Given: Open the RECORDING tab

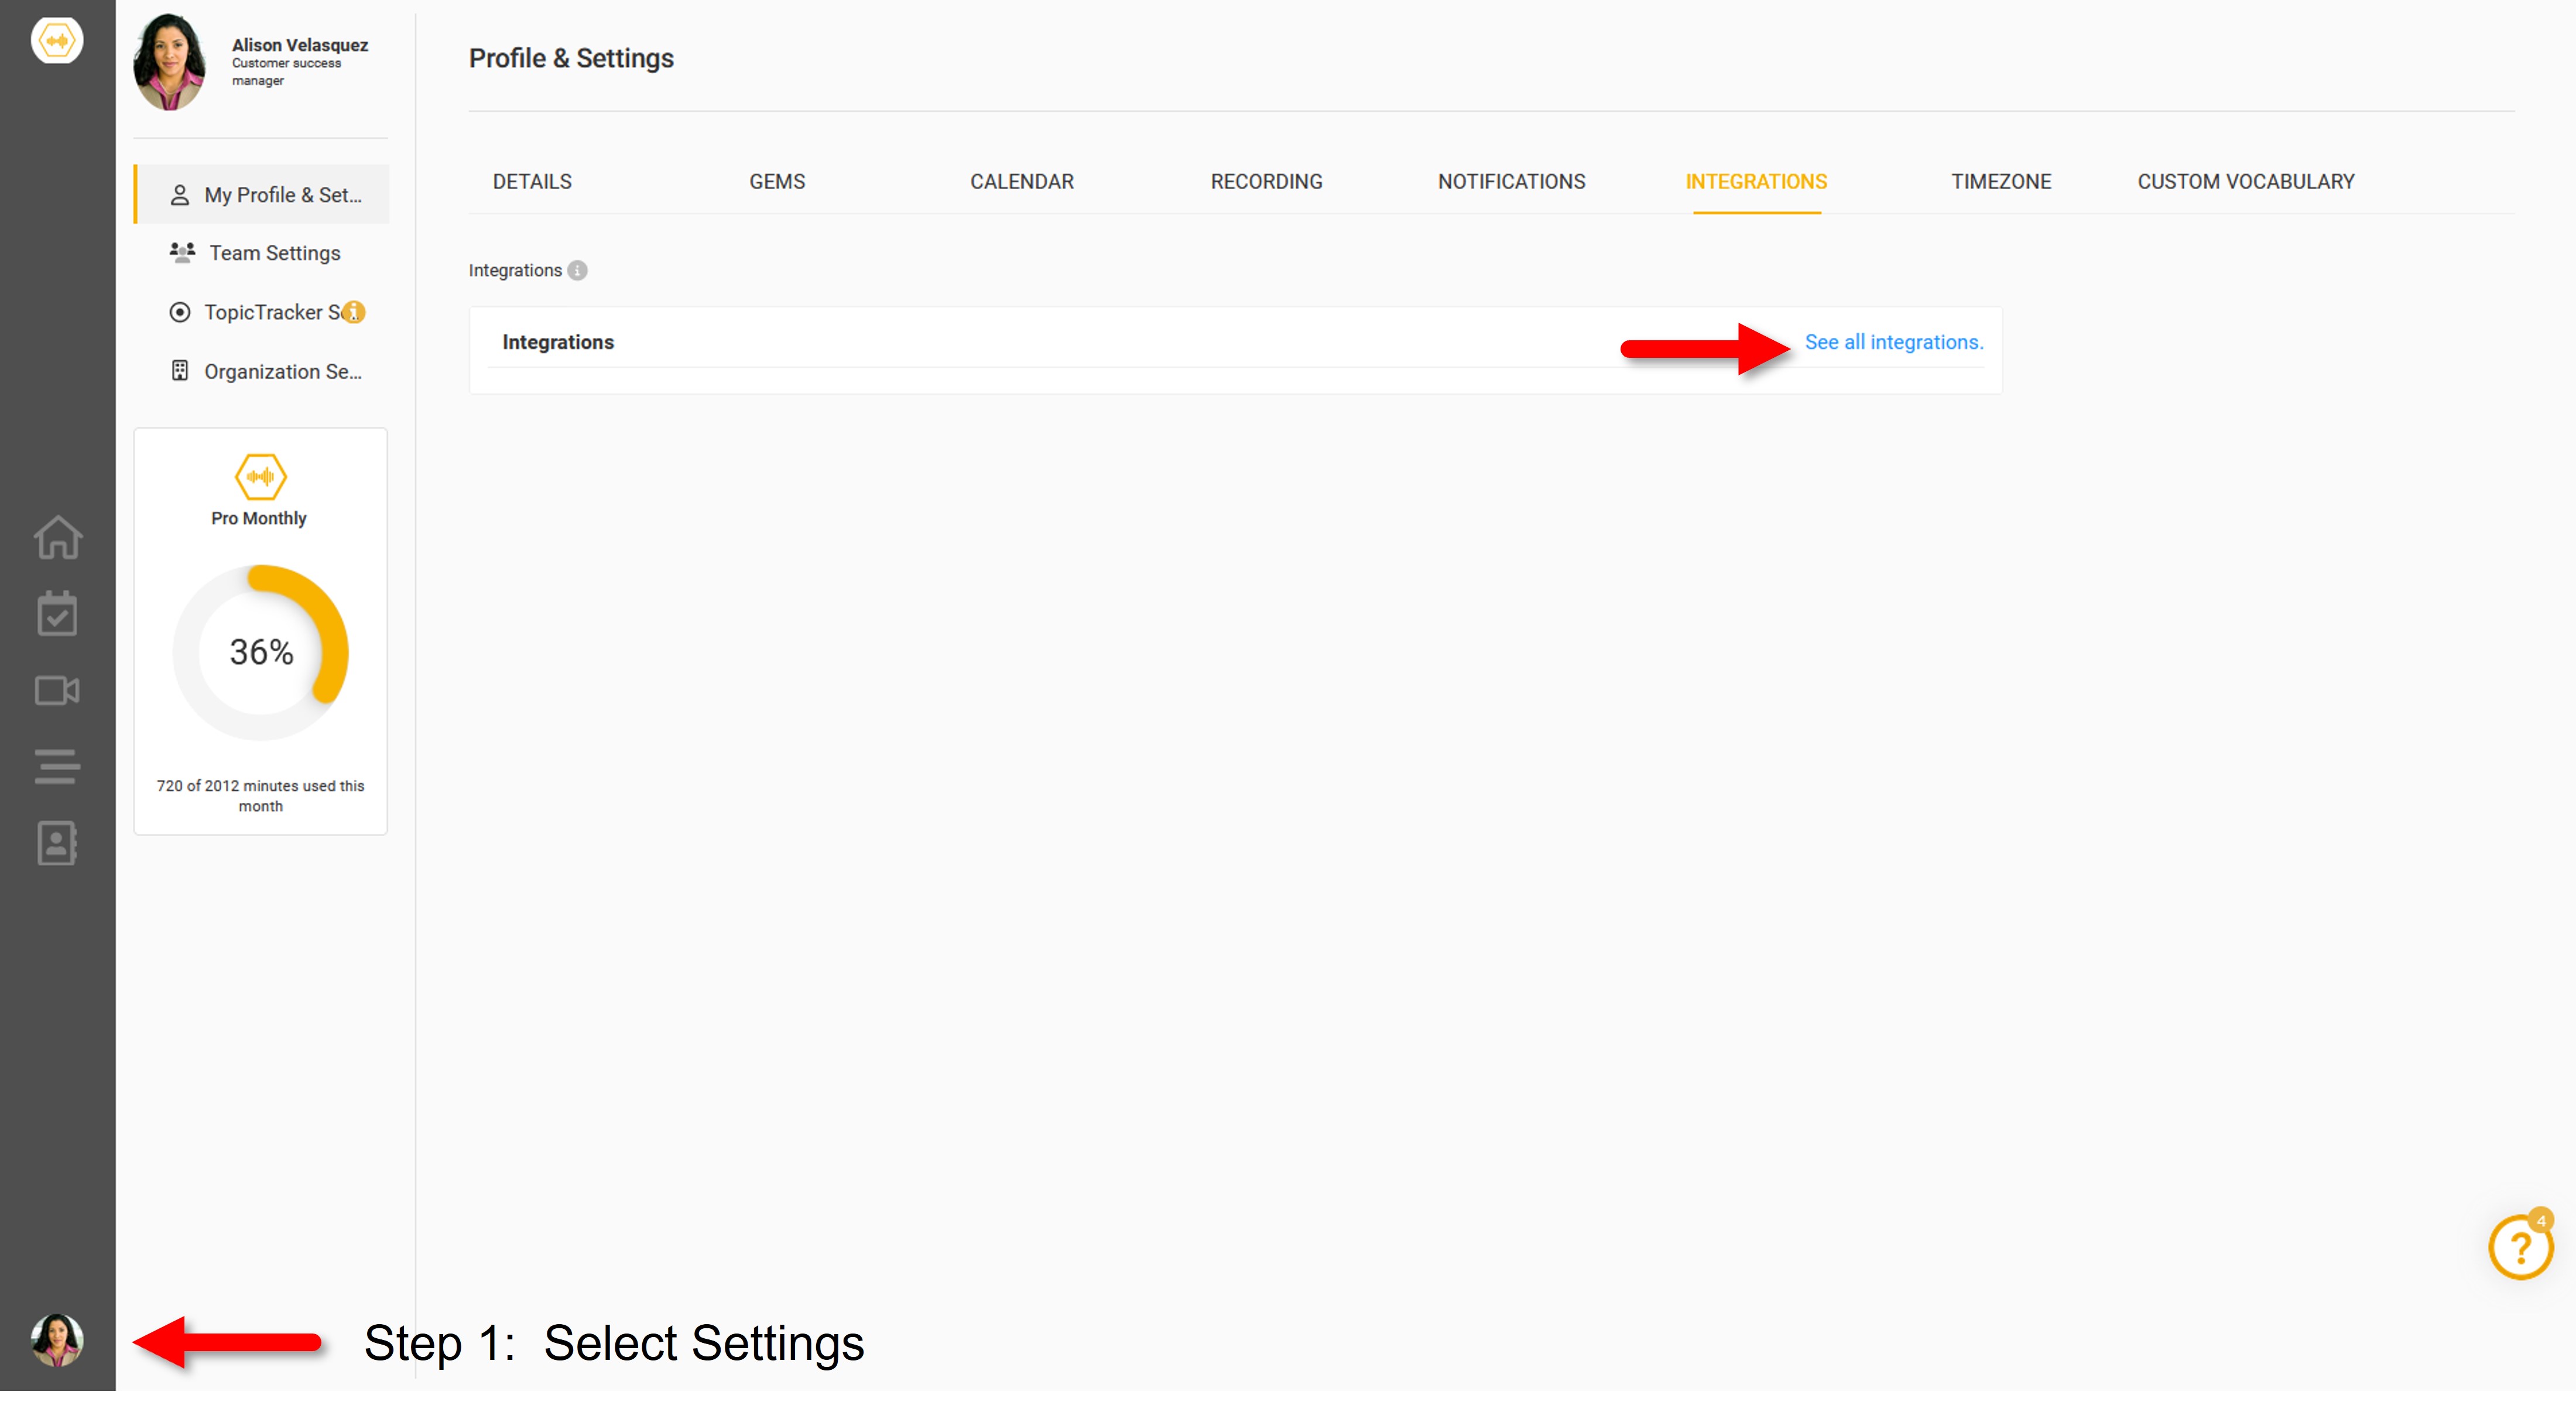Looking at the screenshot, I should point(1266,182).
